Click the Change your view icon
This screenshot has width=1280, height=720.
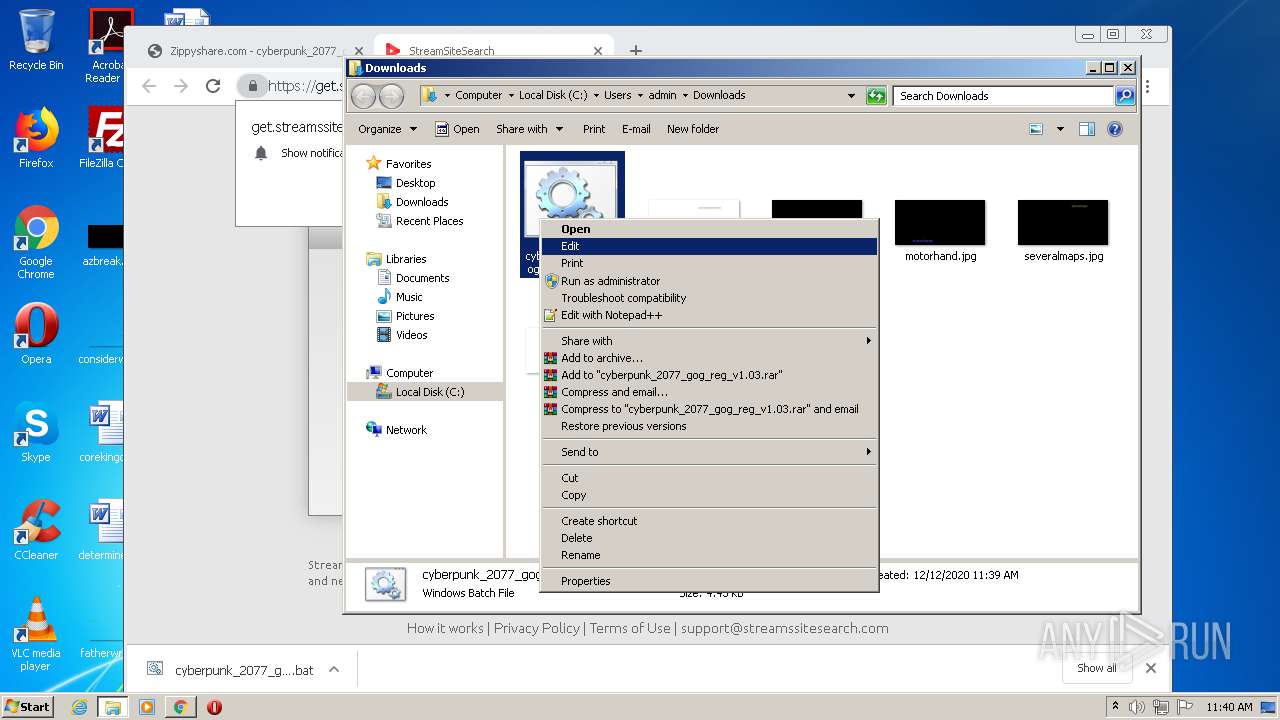(1036, 129)
